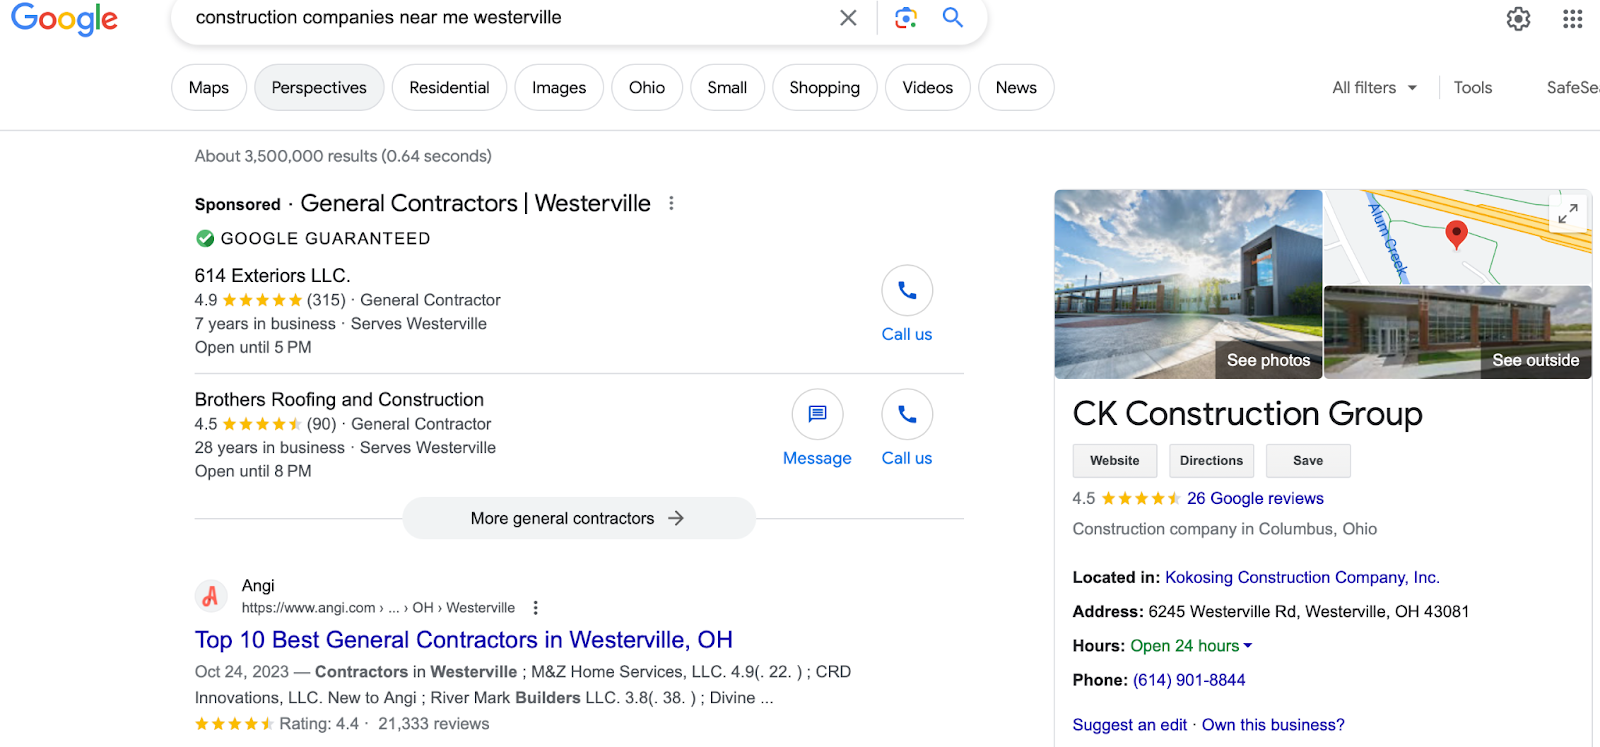Open the settings gear menu
This screenshot has width=1600, height=747.
pyautogui.click(x=1518, y=19)
